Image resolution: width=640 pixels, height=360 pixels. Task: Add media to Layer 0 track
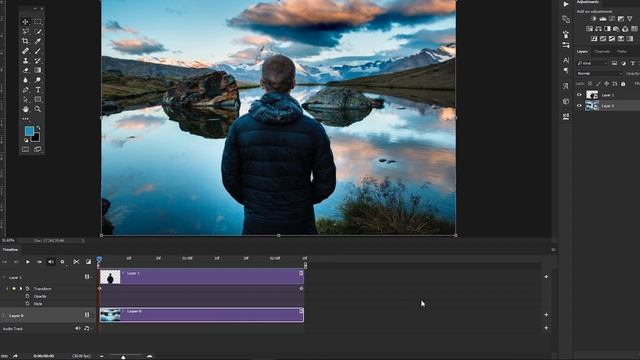tap(546, 315)
